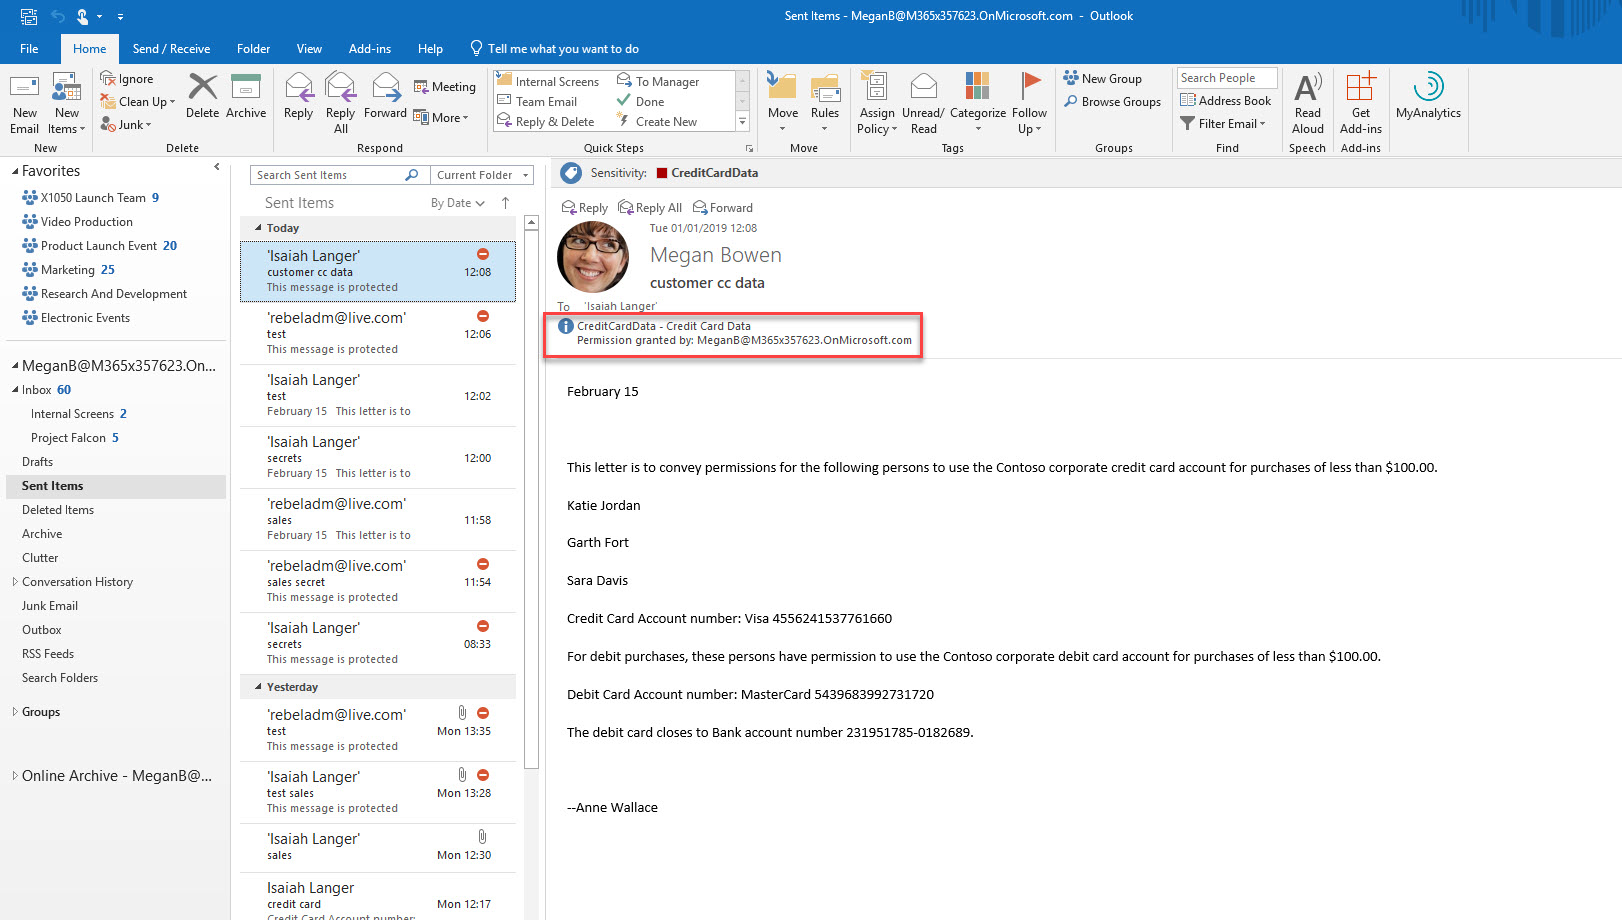Click the New Email button
The height and width of the screenshot is (920, 1622).
[x=24, y=103]
